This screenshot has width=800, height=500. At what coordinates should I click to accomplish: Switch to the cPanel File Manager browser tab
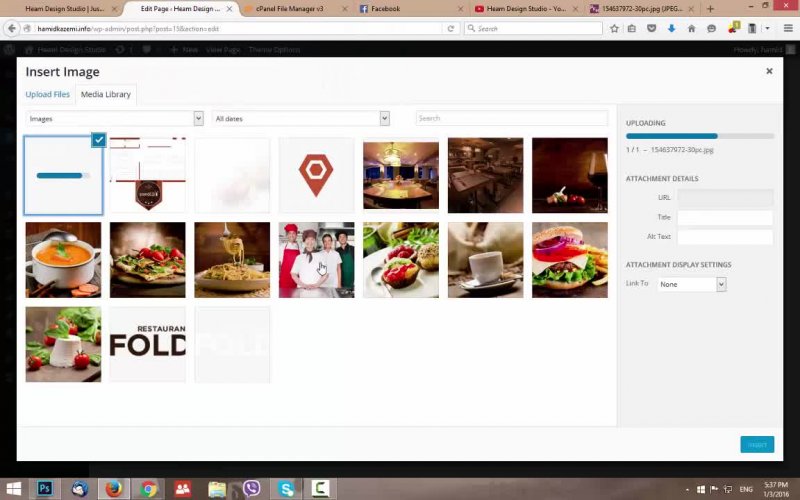click(292, 8)
